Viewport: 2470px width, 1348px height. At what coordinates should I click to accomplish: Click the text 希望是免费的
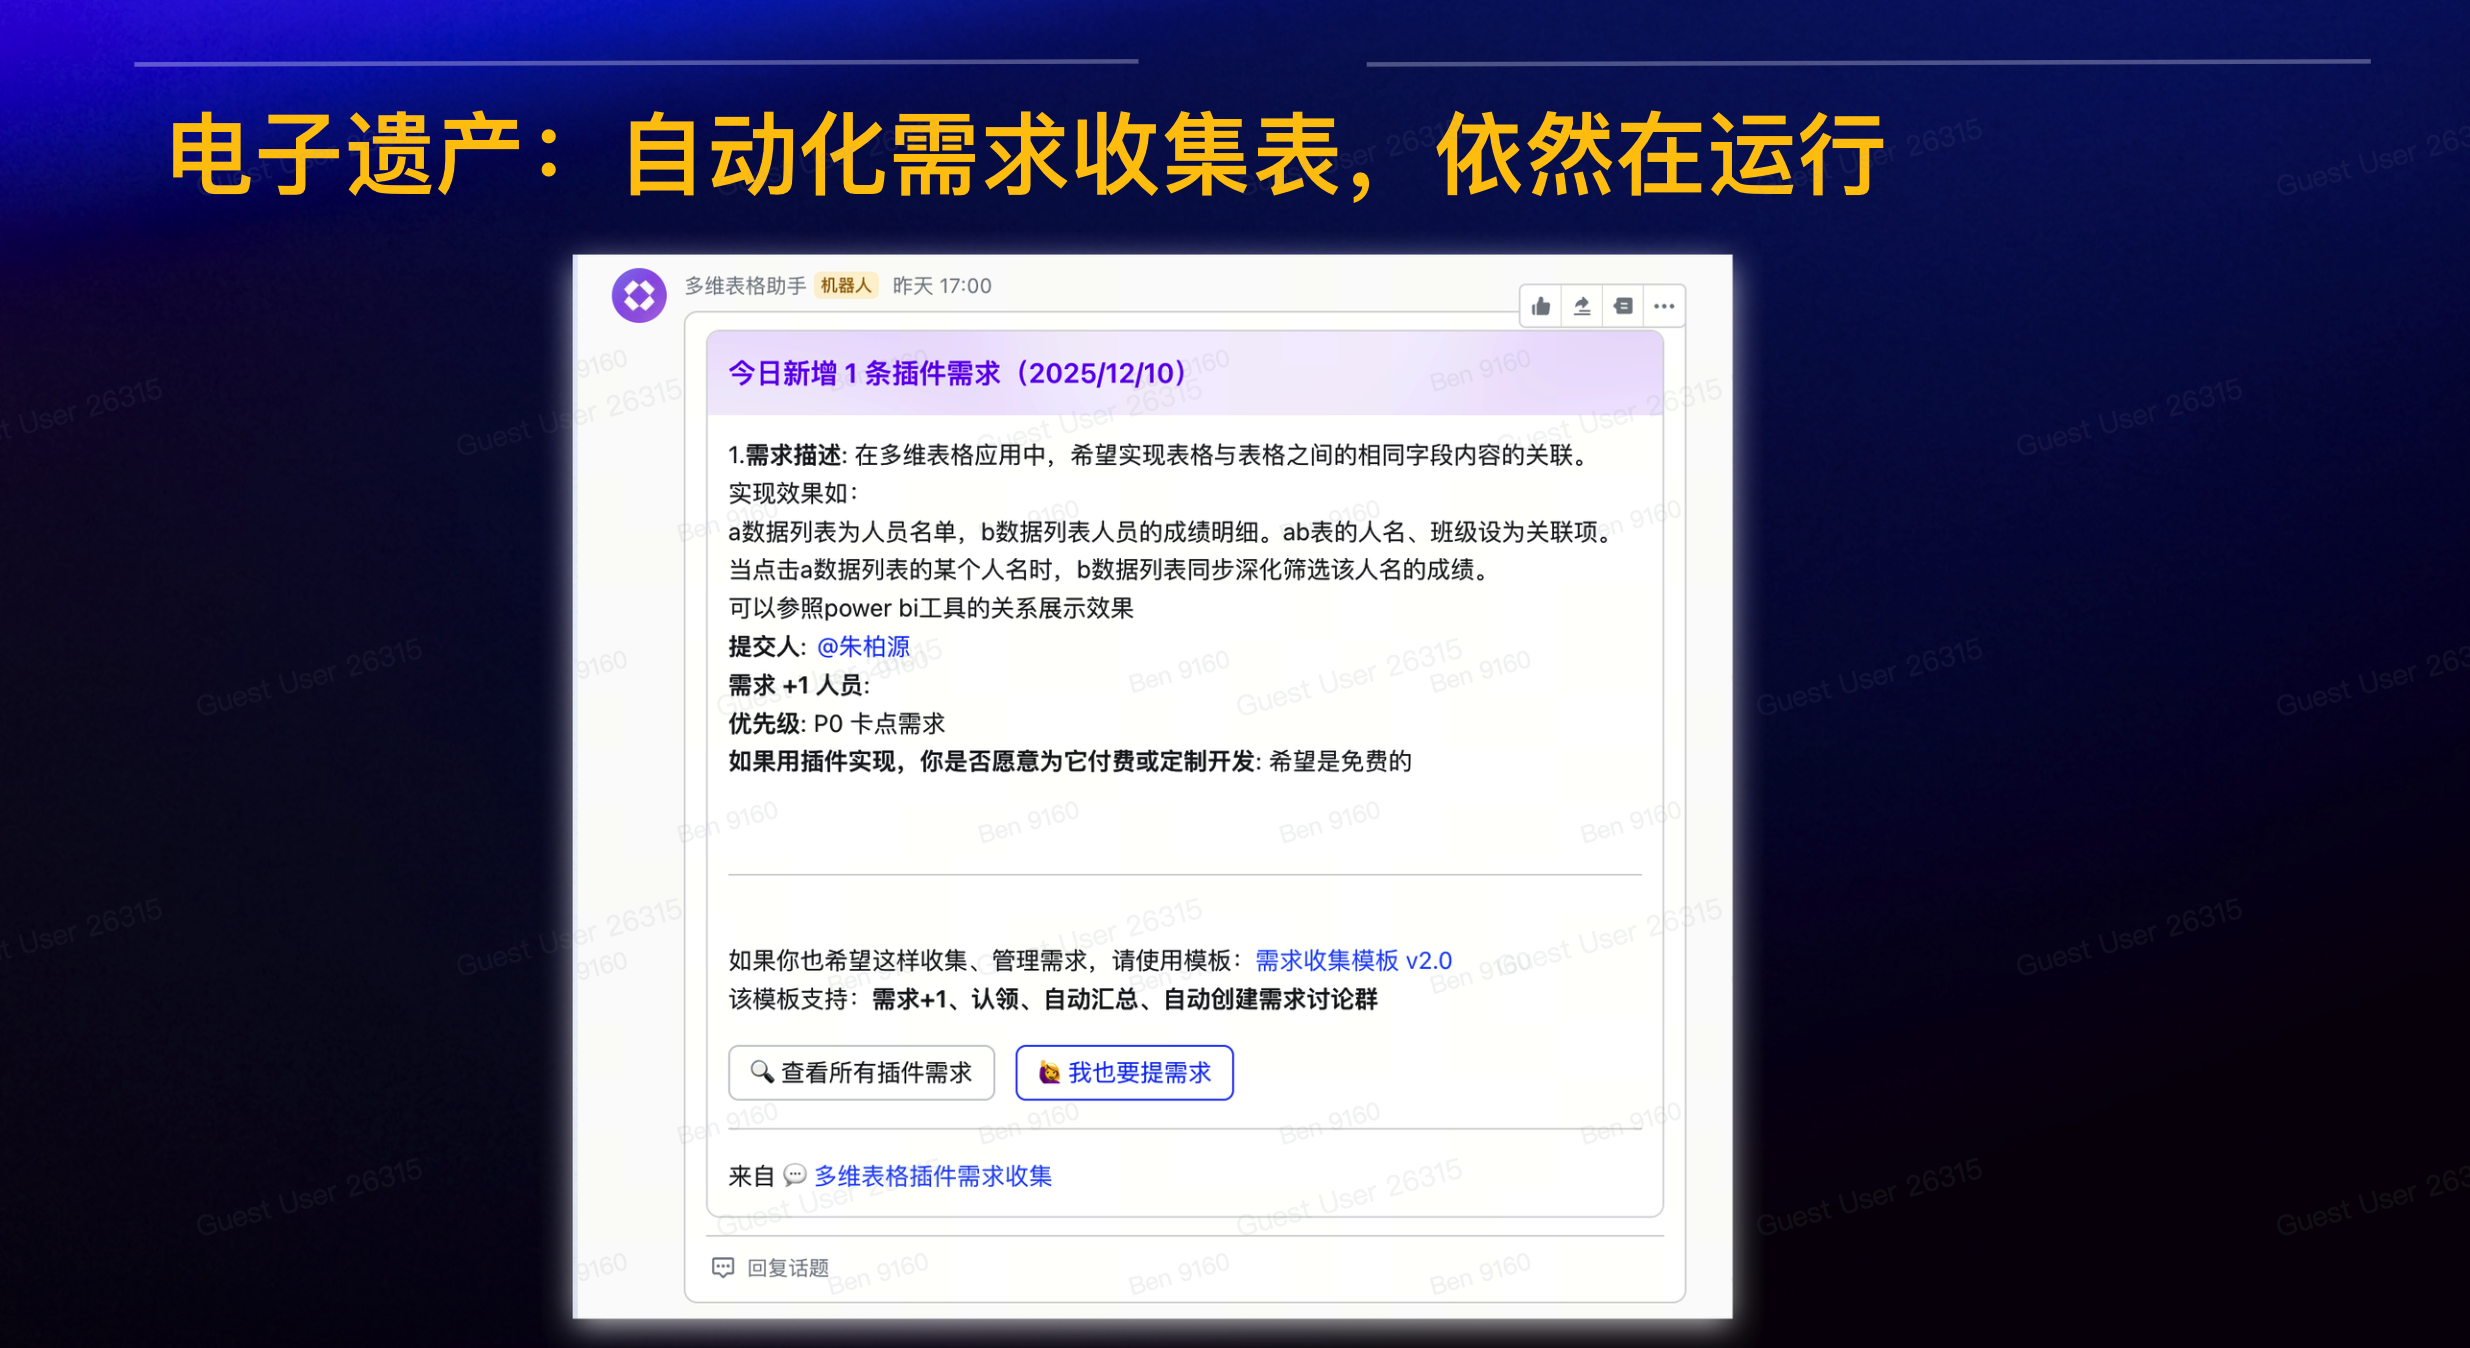click(1340, 762)
